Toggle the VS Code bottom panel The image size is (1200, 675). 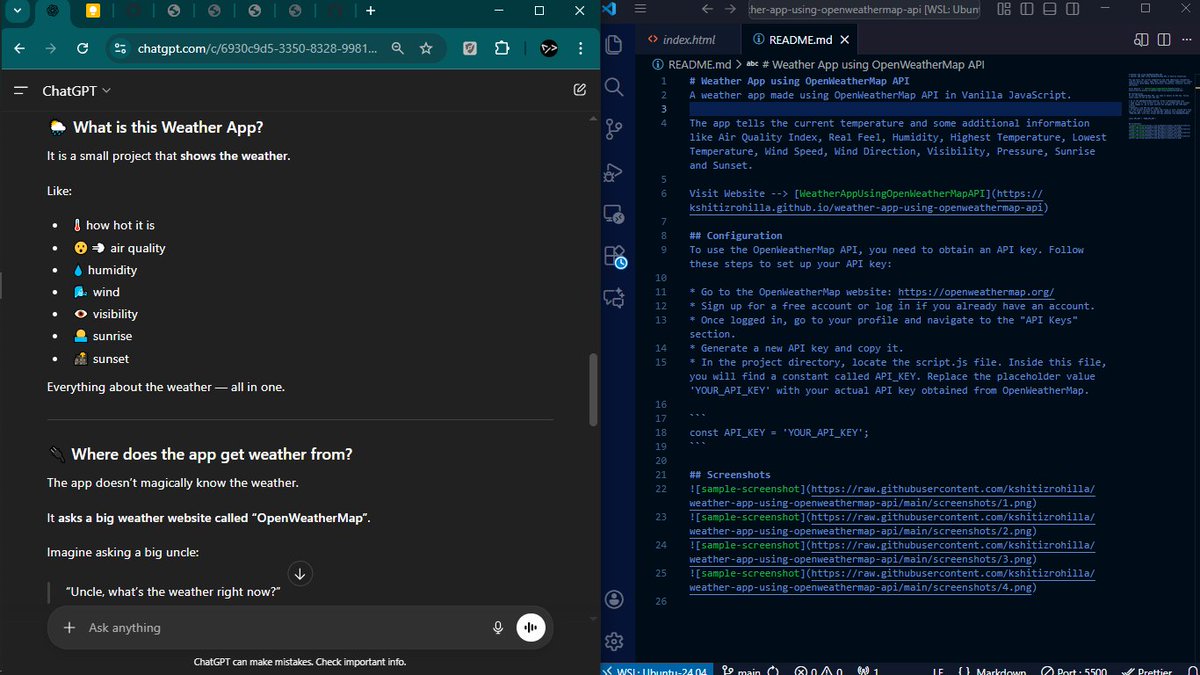tap(1051, 9)
